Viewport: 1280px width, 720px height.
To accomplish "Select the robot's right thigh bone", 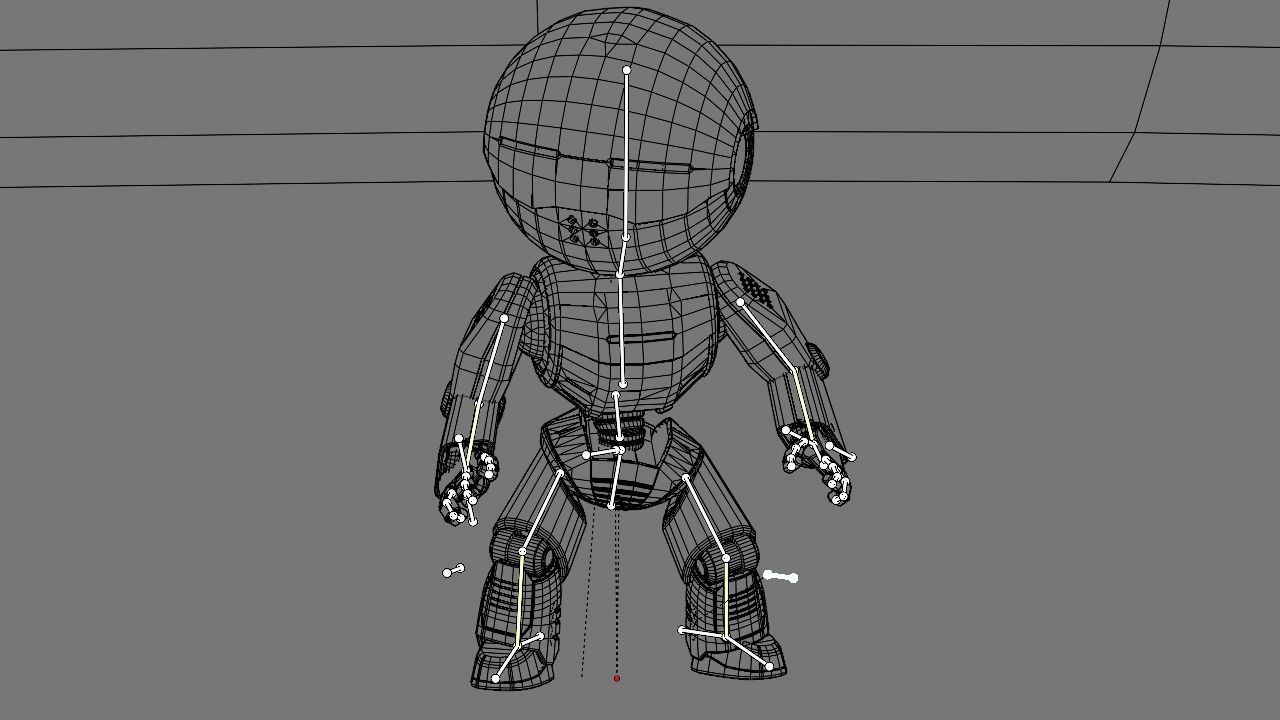I will [x=541, y=512].
